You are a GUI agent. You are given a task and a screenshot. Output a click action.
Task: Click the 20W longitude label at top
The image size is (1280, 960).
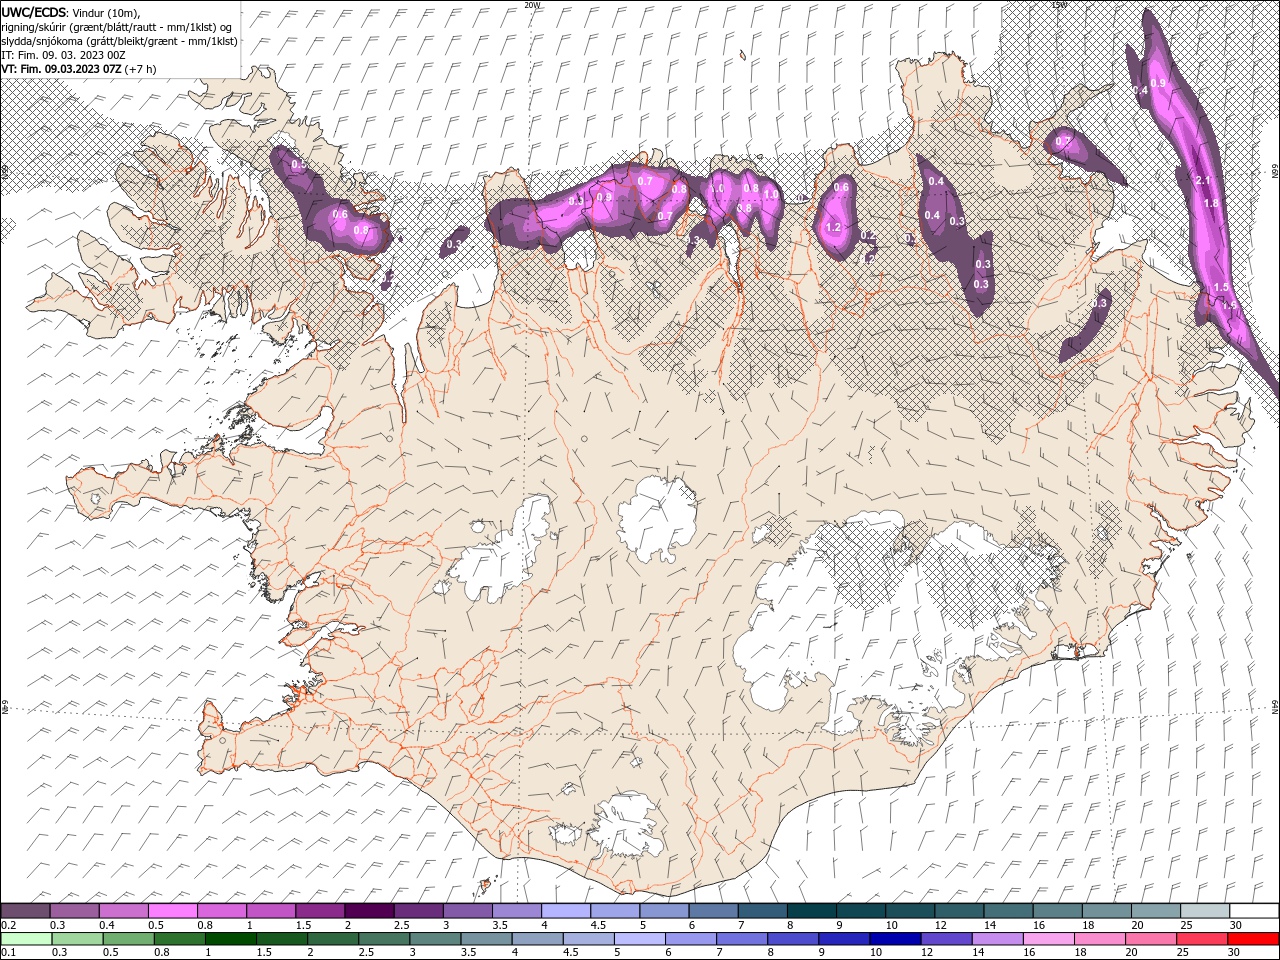pyautogui.click(x=533, y=5)
